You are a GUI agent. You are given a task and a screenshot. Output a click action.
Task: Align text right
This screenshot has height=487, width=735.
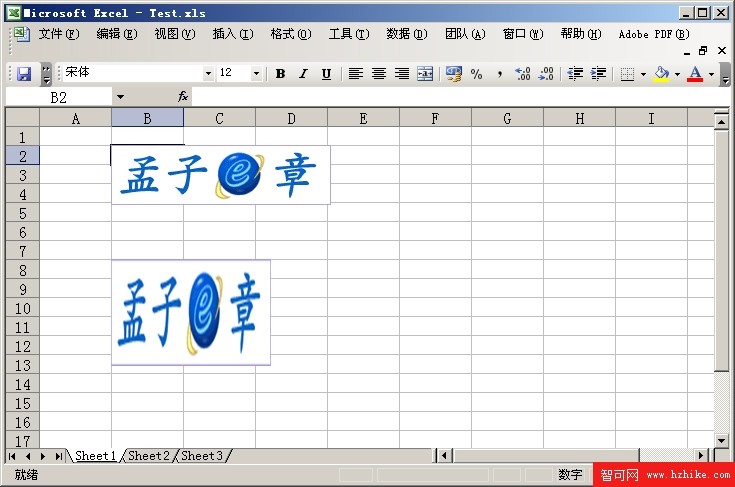[402, 74]
